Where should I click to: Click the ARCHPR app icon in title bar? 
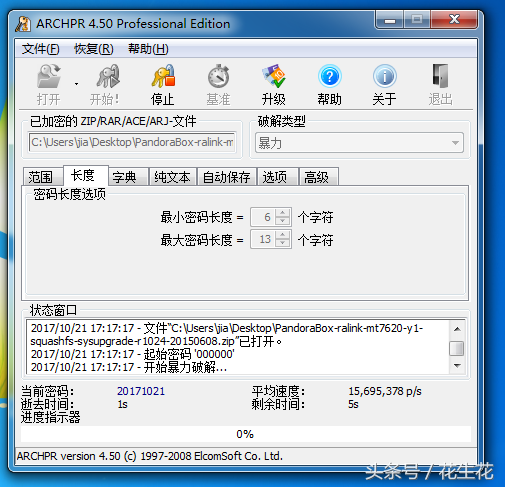23,24
